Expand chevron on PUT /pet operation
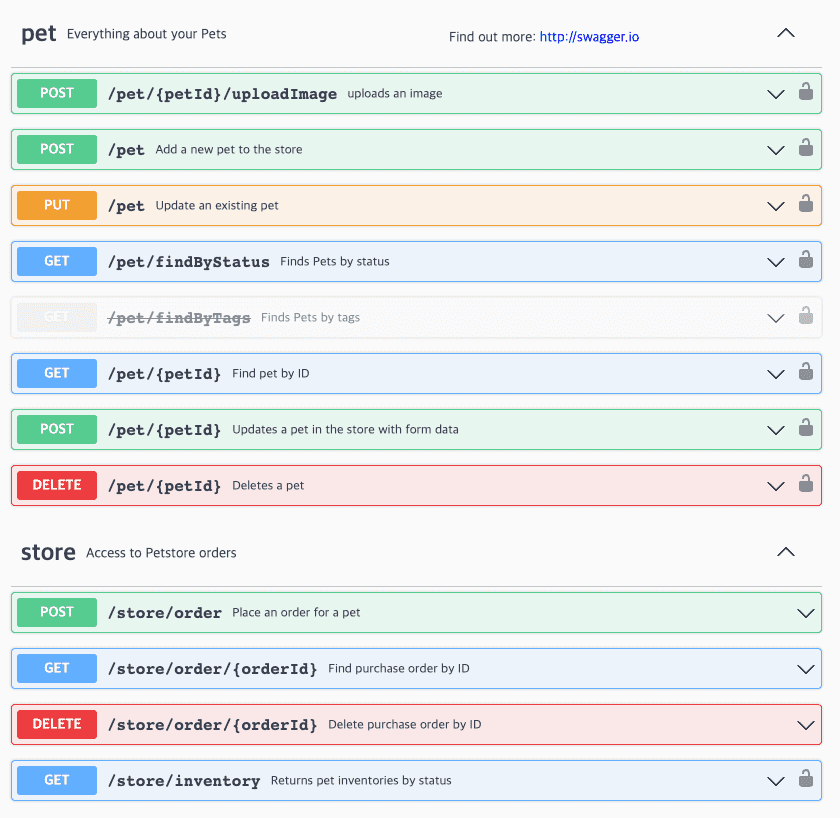This screenshot has width=840, height=818. (775, 206)
